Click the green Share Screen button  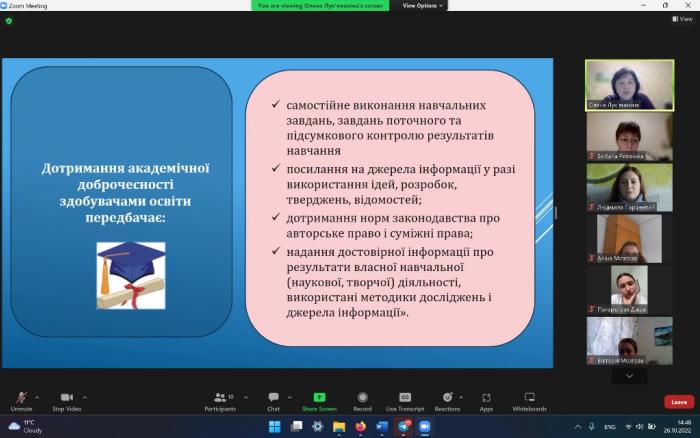319,400
